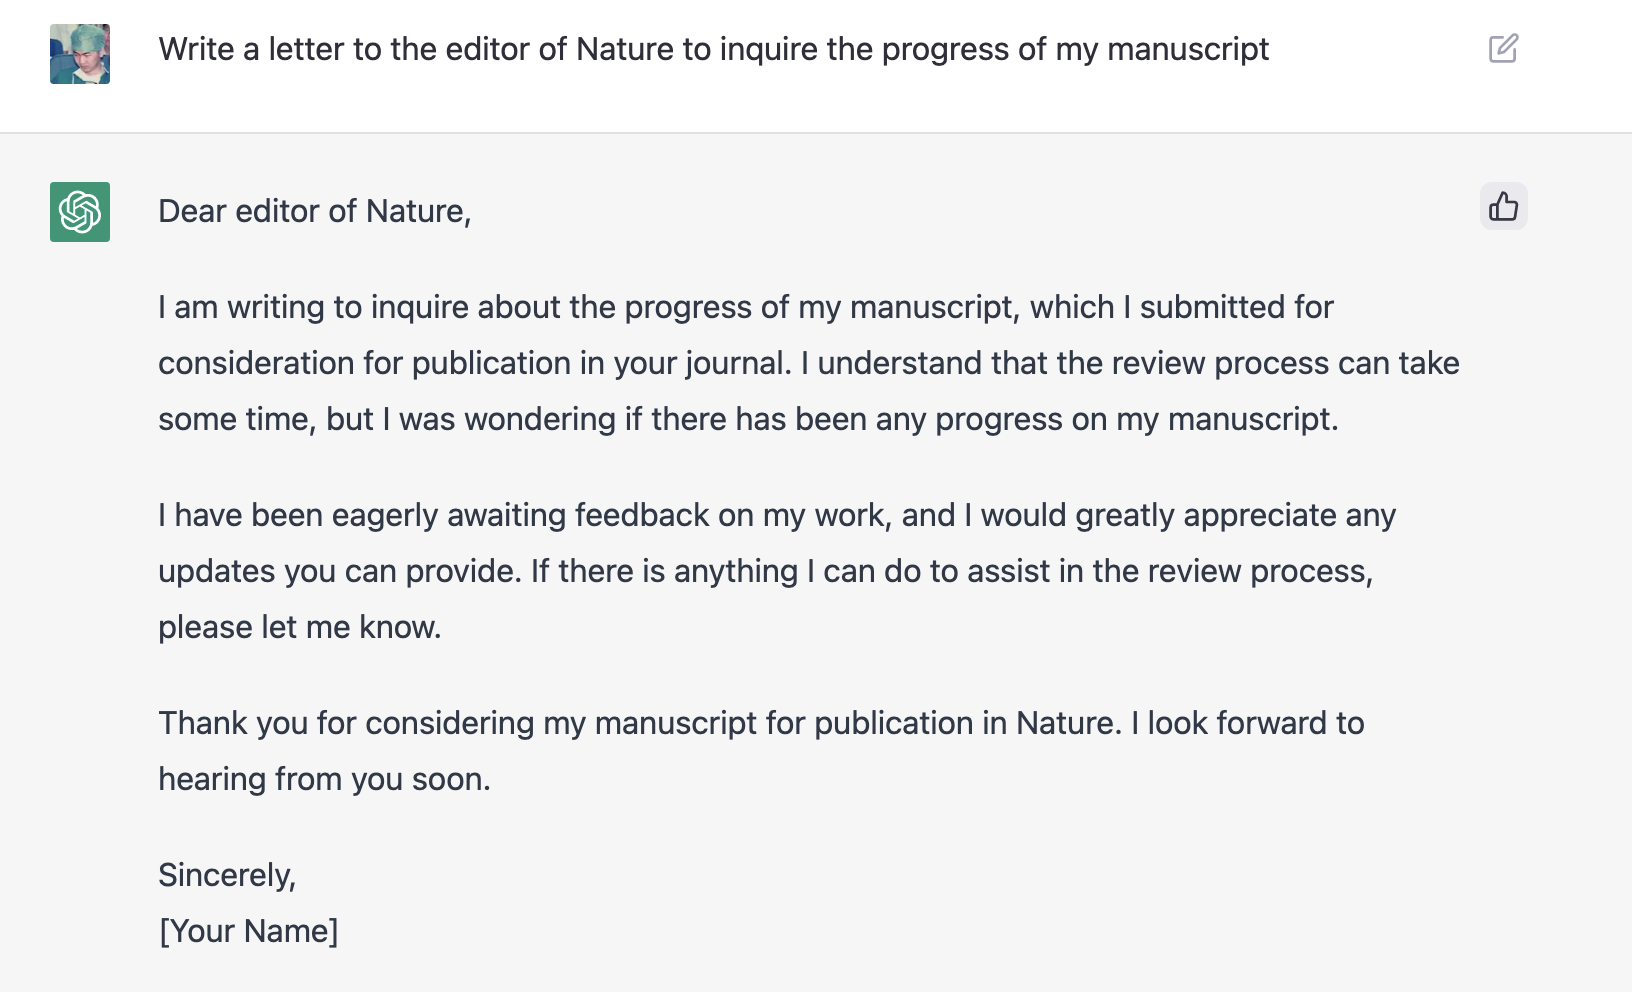This screenshot has height=992, width=1632.
Task: Click the user profile avatar
Action: [x=80, y=54]
